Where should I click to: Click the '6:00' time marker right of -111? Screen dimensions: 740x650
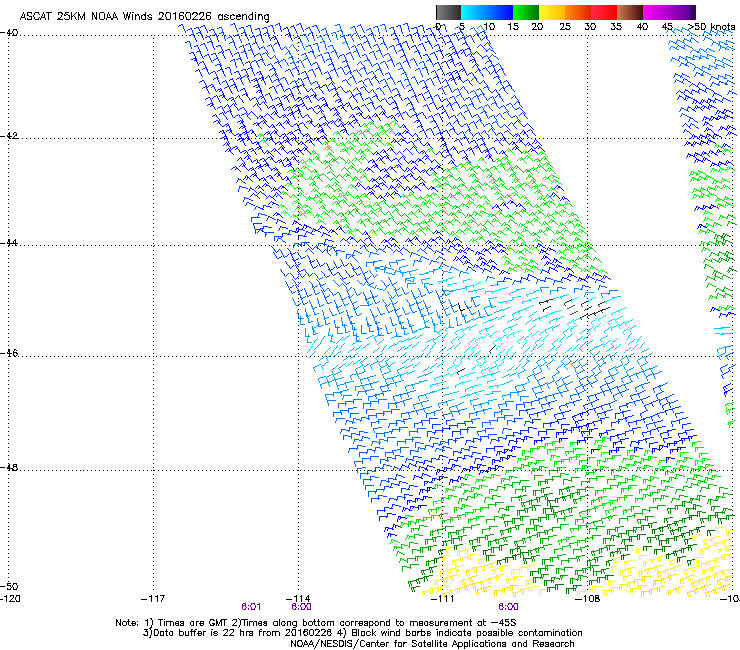pos(508,607)
